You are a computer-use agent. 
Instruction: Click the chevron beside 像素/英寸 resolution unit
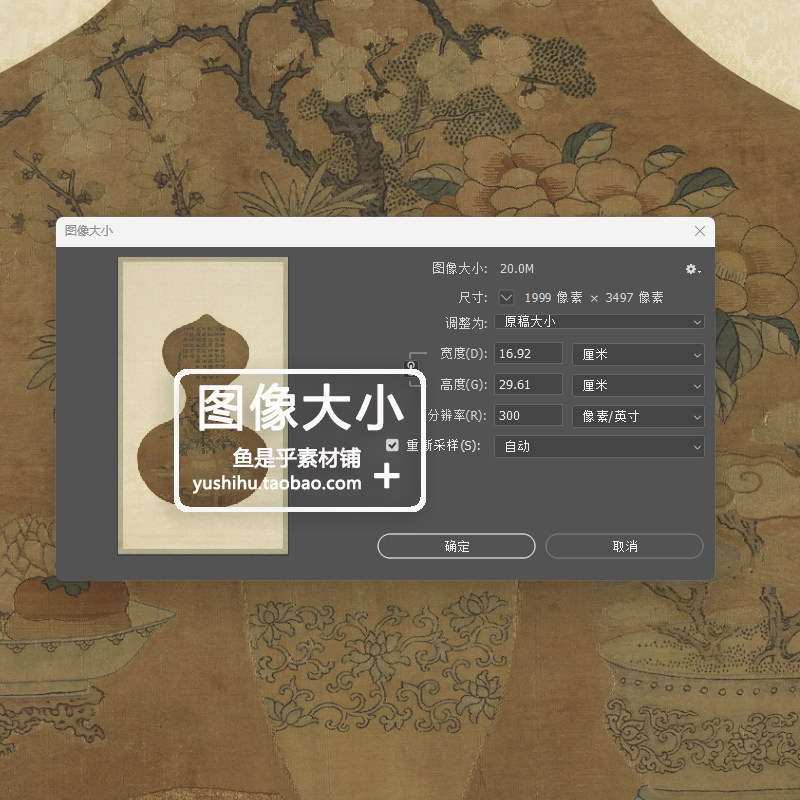click(x=696, y=416)
